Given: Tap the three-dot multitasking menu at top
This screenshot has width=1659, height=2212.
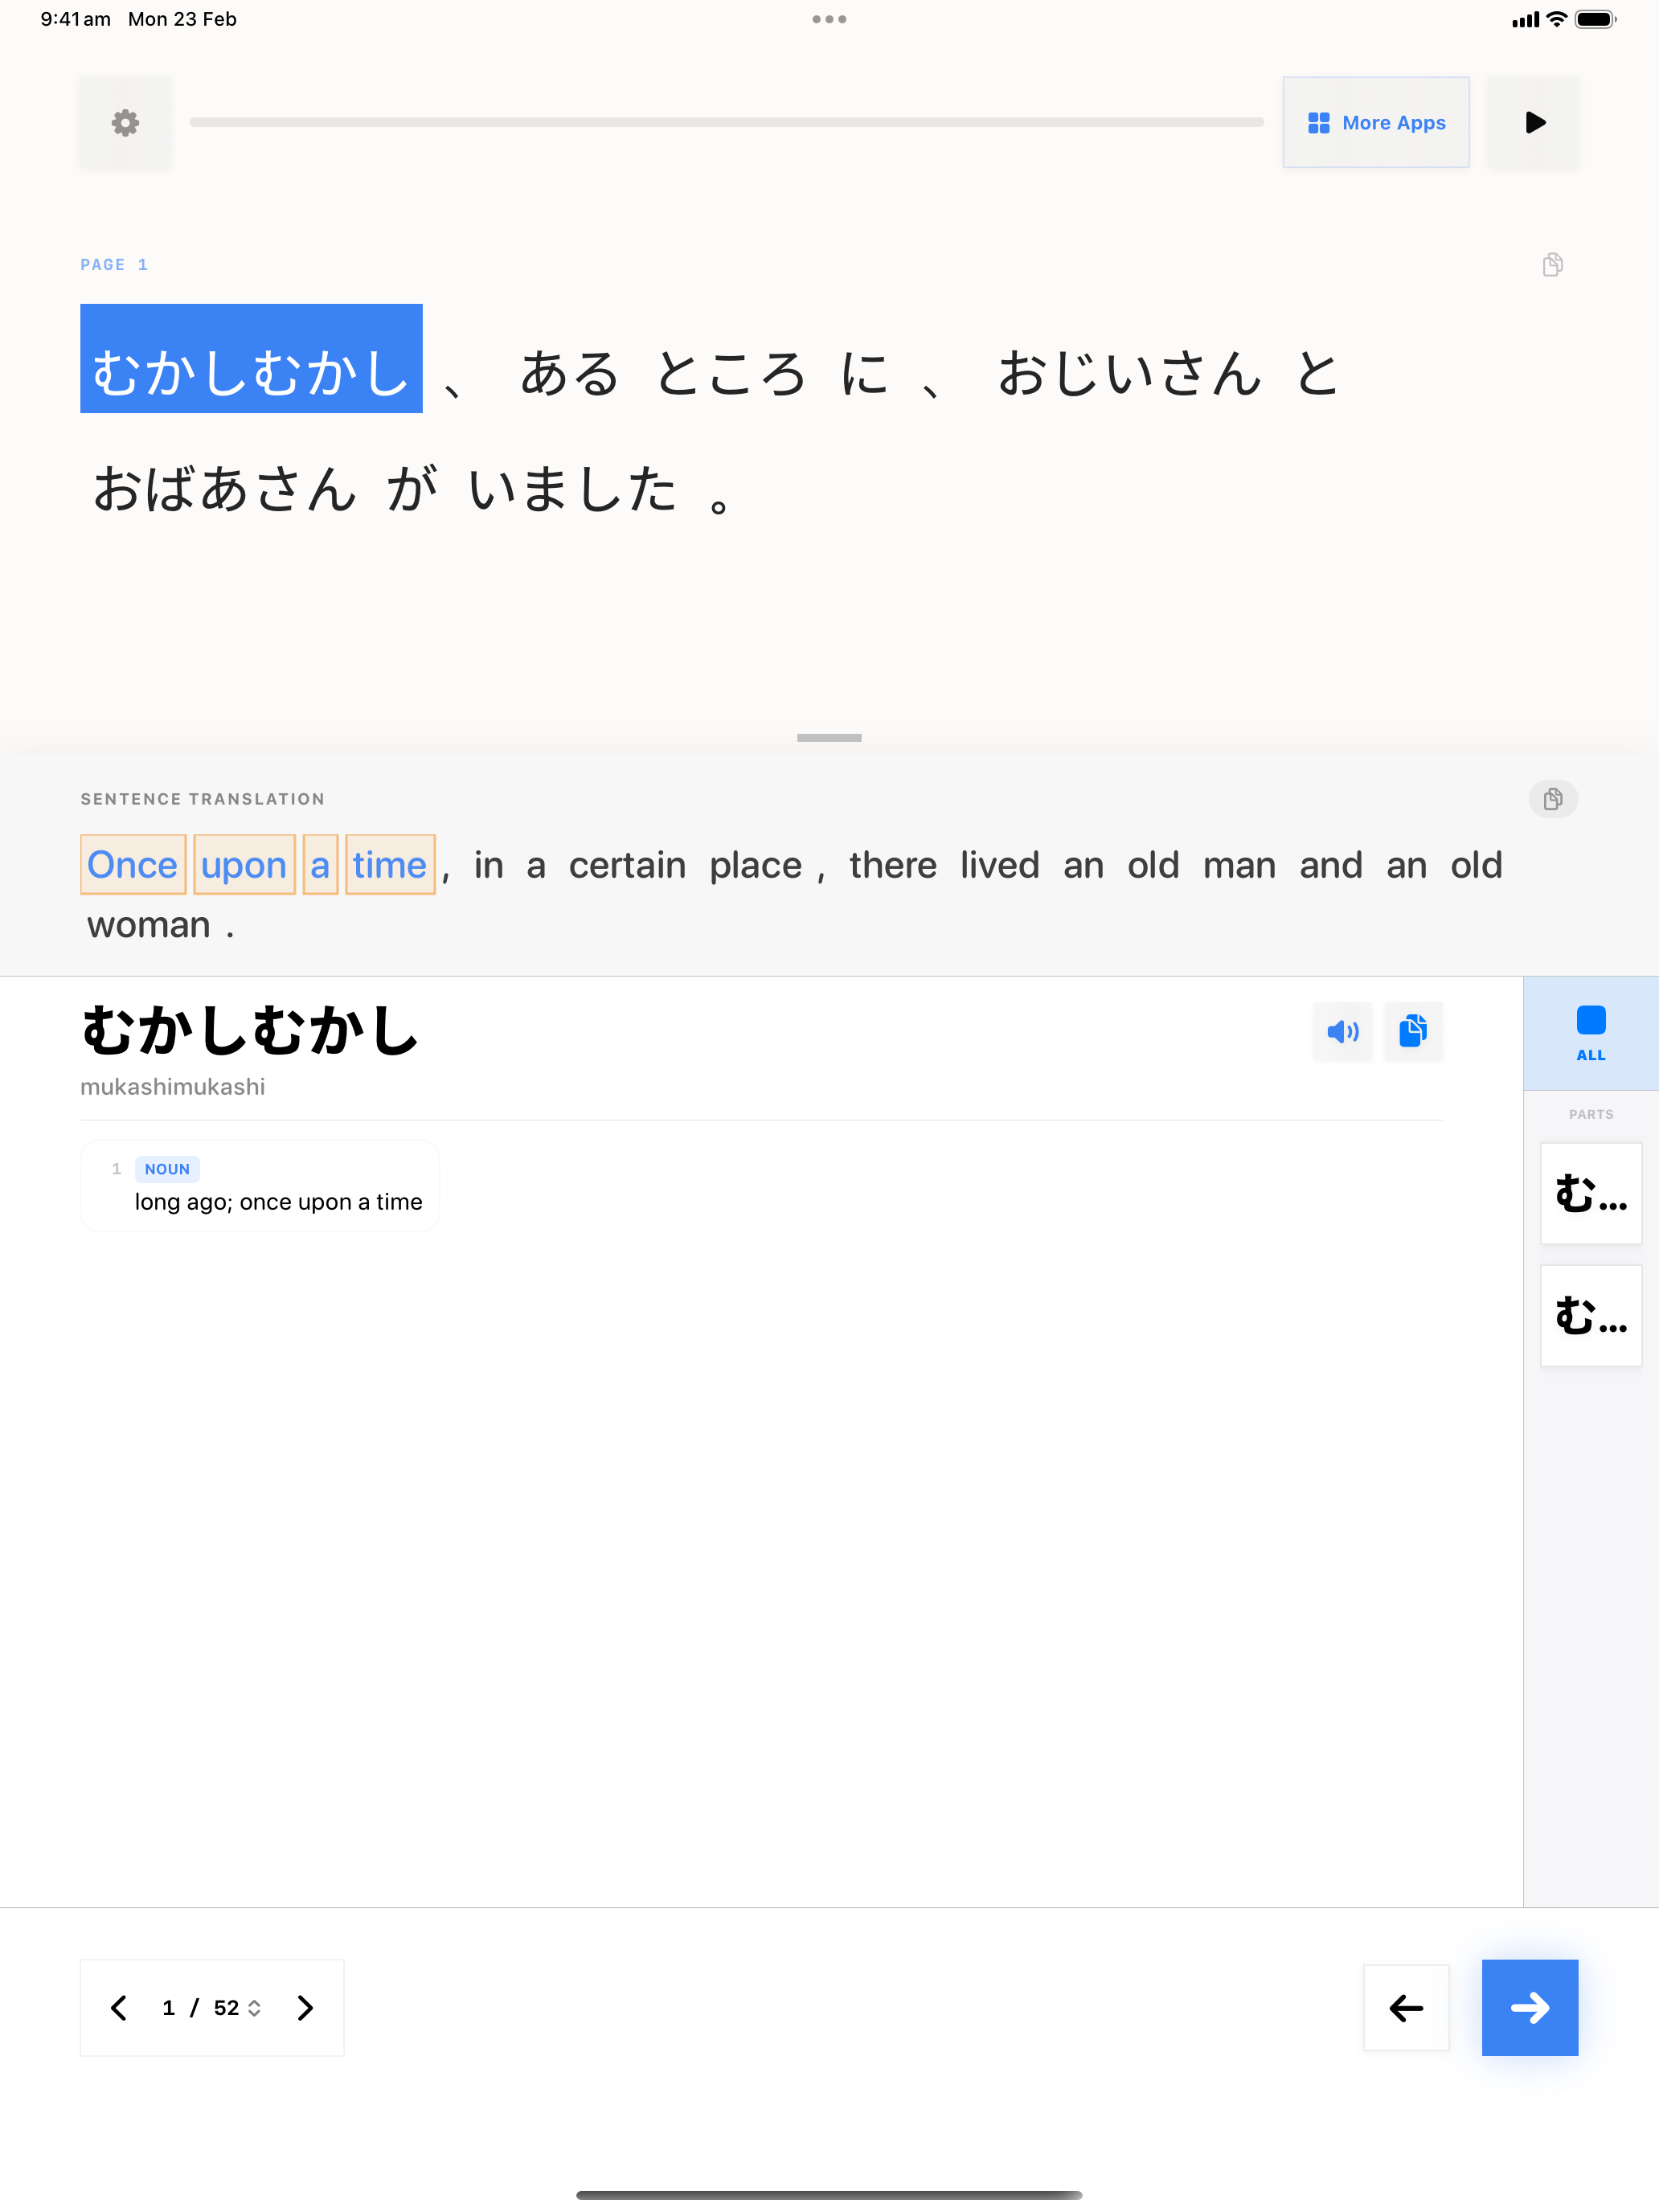Looking at the screenshot, I should click(x=828, y=19).
